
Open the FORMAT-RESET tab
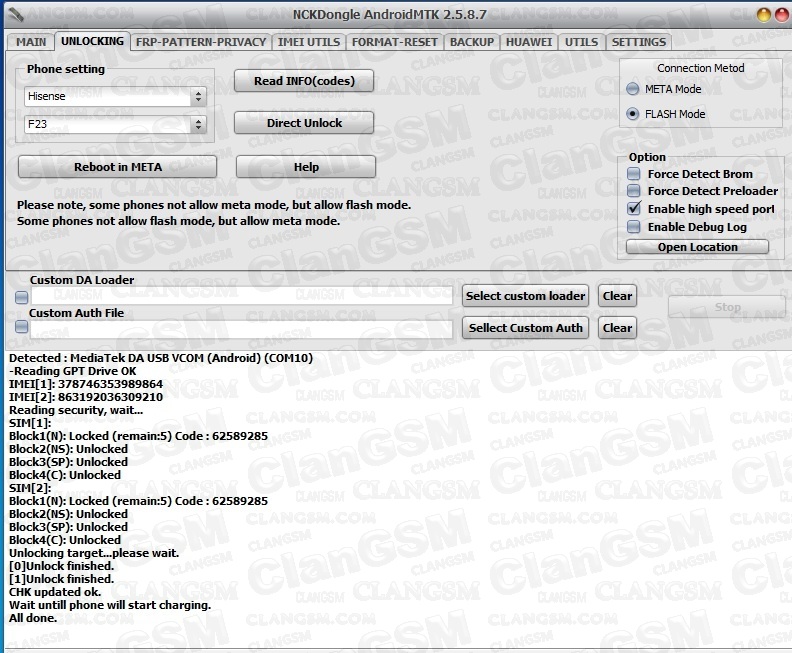click(x=394, y=42)
